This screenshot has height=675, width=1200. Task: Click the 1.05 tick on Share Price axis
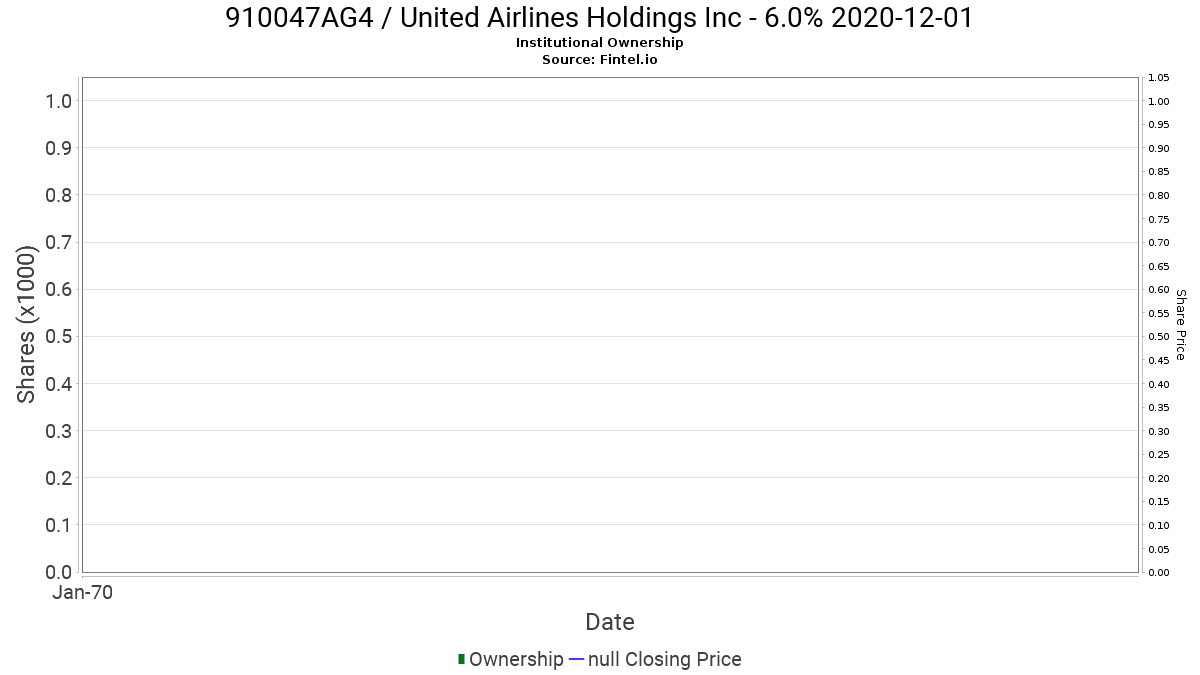[1158, 78]
